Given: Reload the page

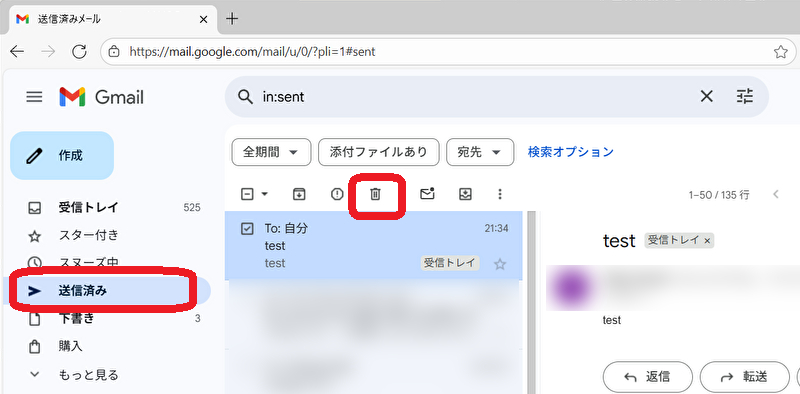Looking at the screenshot, I should coord(79,51).
